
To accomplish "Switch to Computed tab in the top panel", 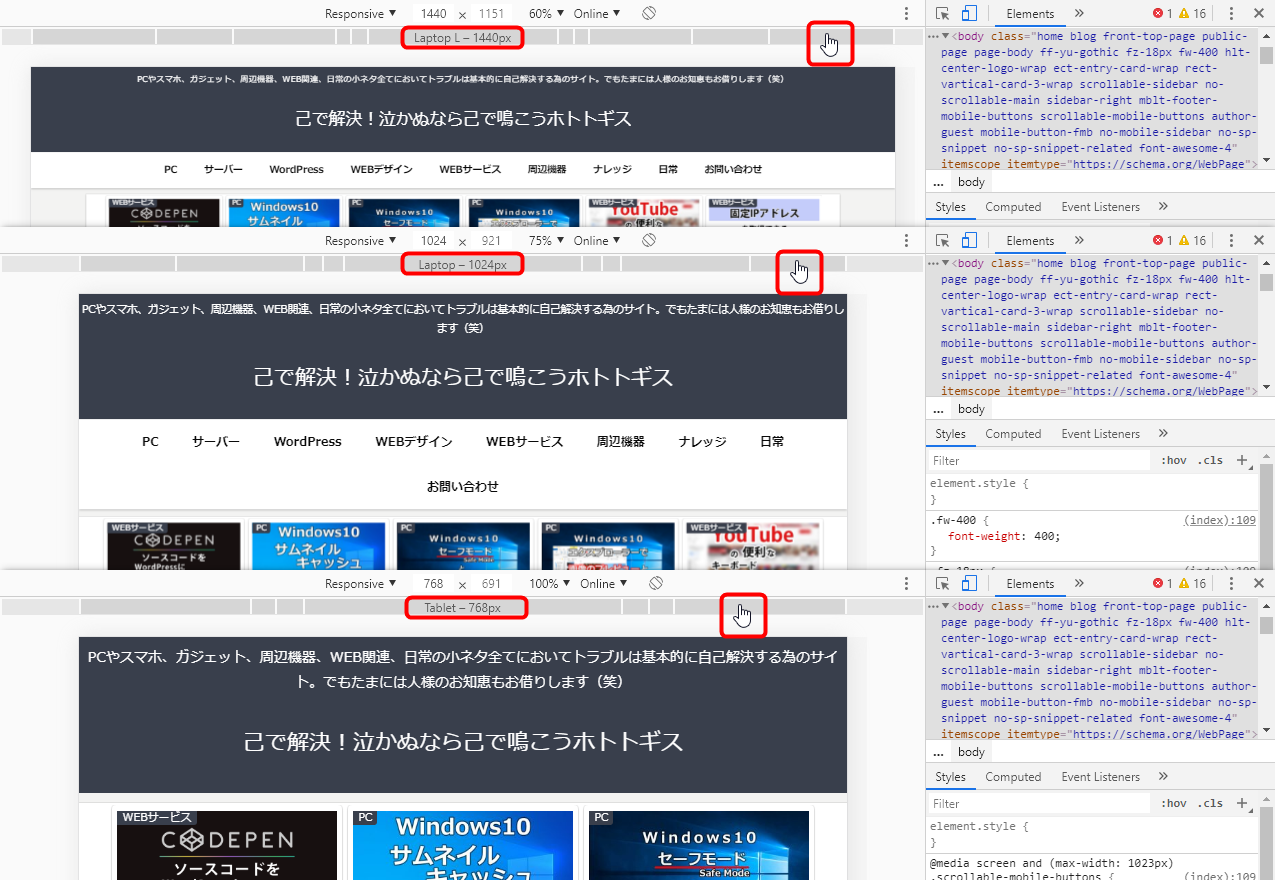I will click(1013, 207).
